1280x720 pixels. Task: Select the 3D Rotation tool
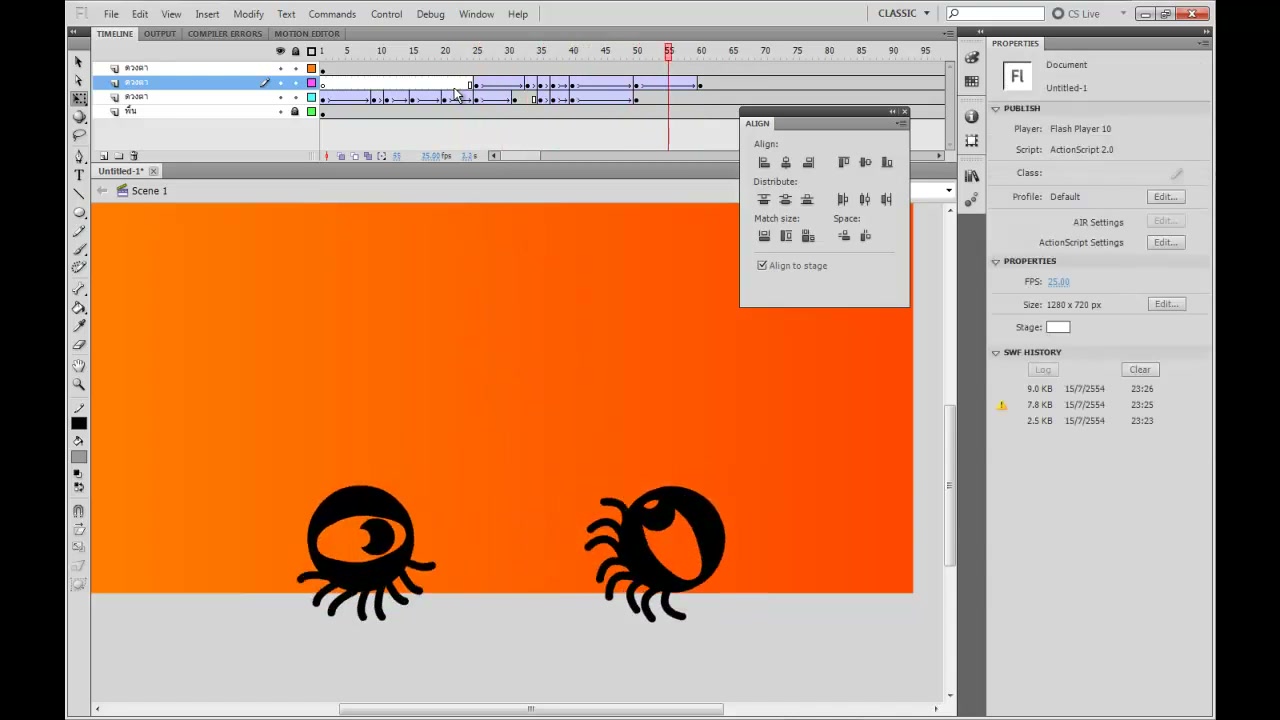[x=79, y=116]
